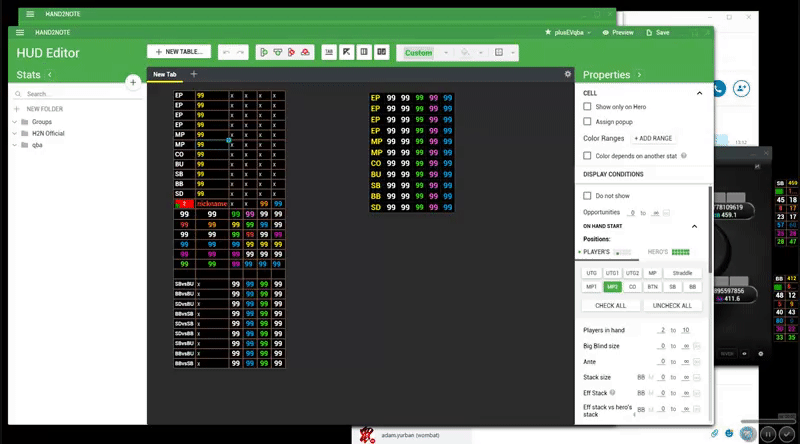Tick the Do not show checkbox

coord(587,195)
